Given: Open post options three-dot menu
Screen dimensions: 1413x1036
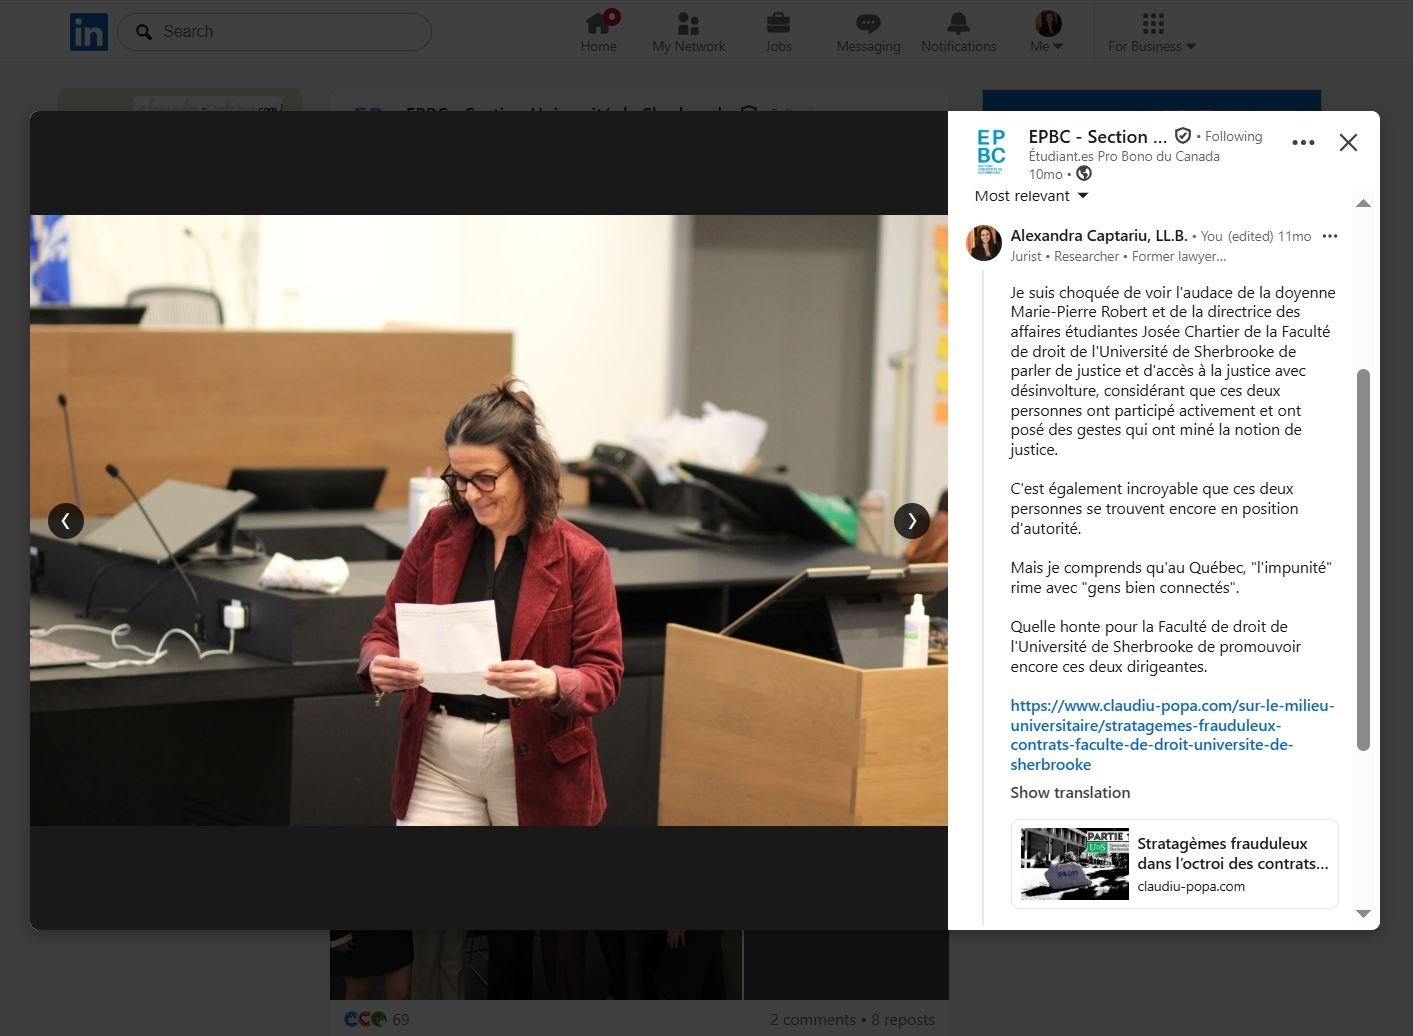Looking at the screenshot, I should click(x=1303, y=142).
